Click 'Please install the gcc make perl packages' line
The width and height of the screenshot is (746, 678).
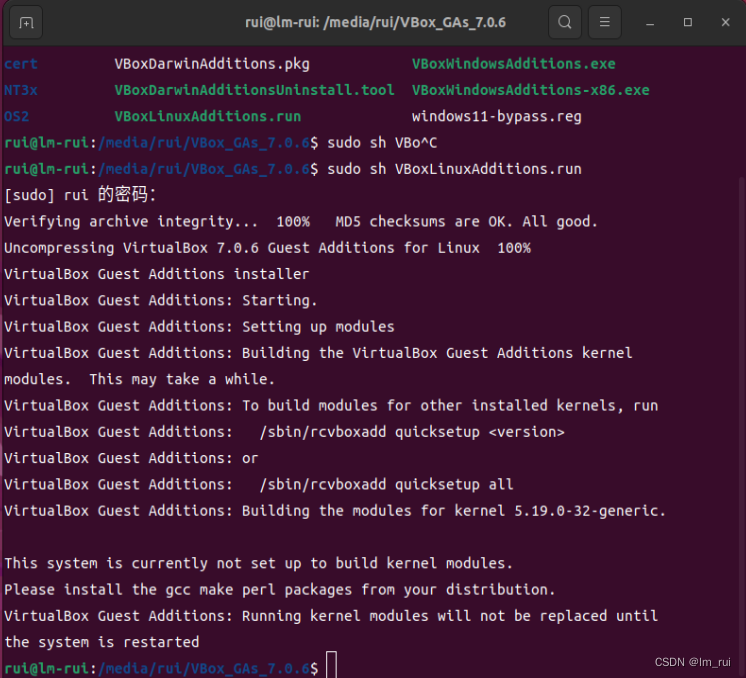click(280, 590)
